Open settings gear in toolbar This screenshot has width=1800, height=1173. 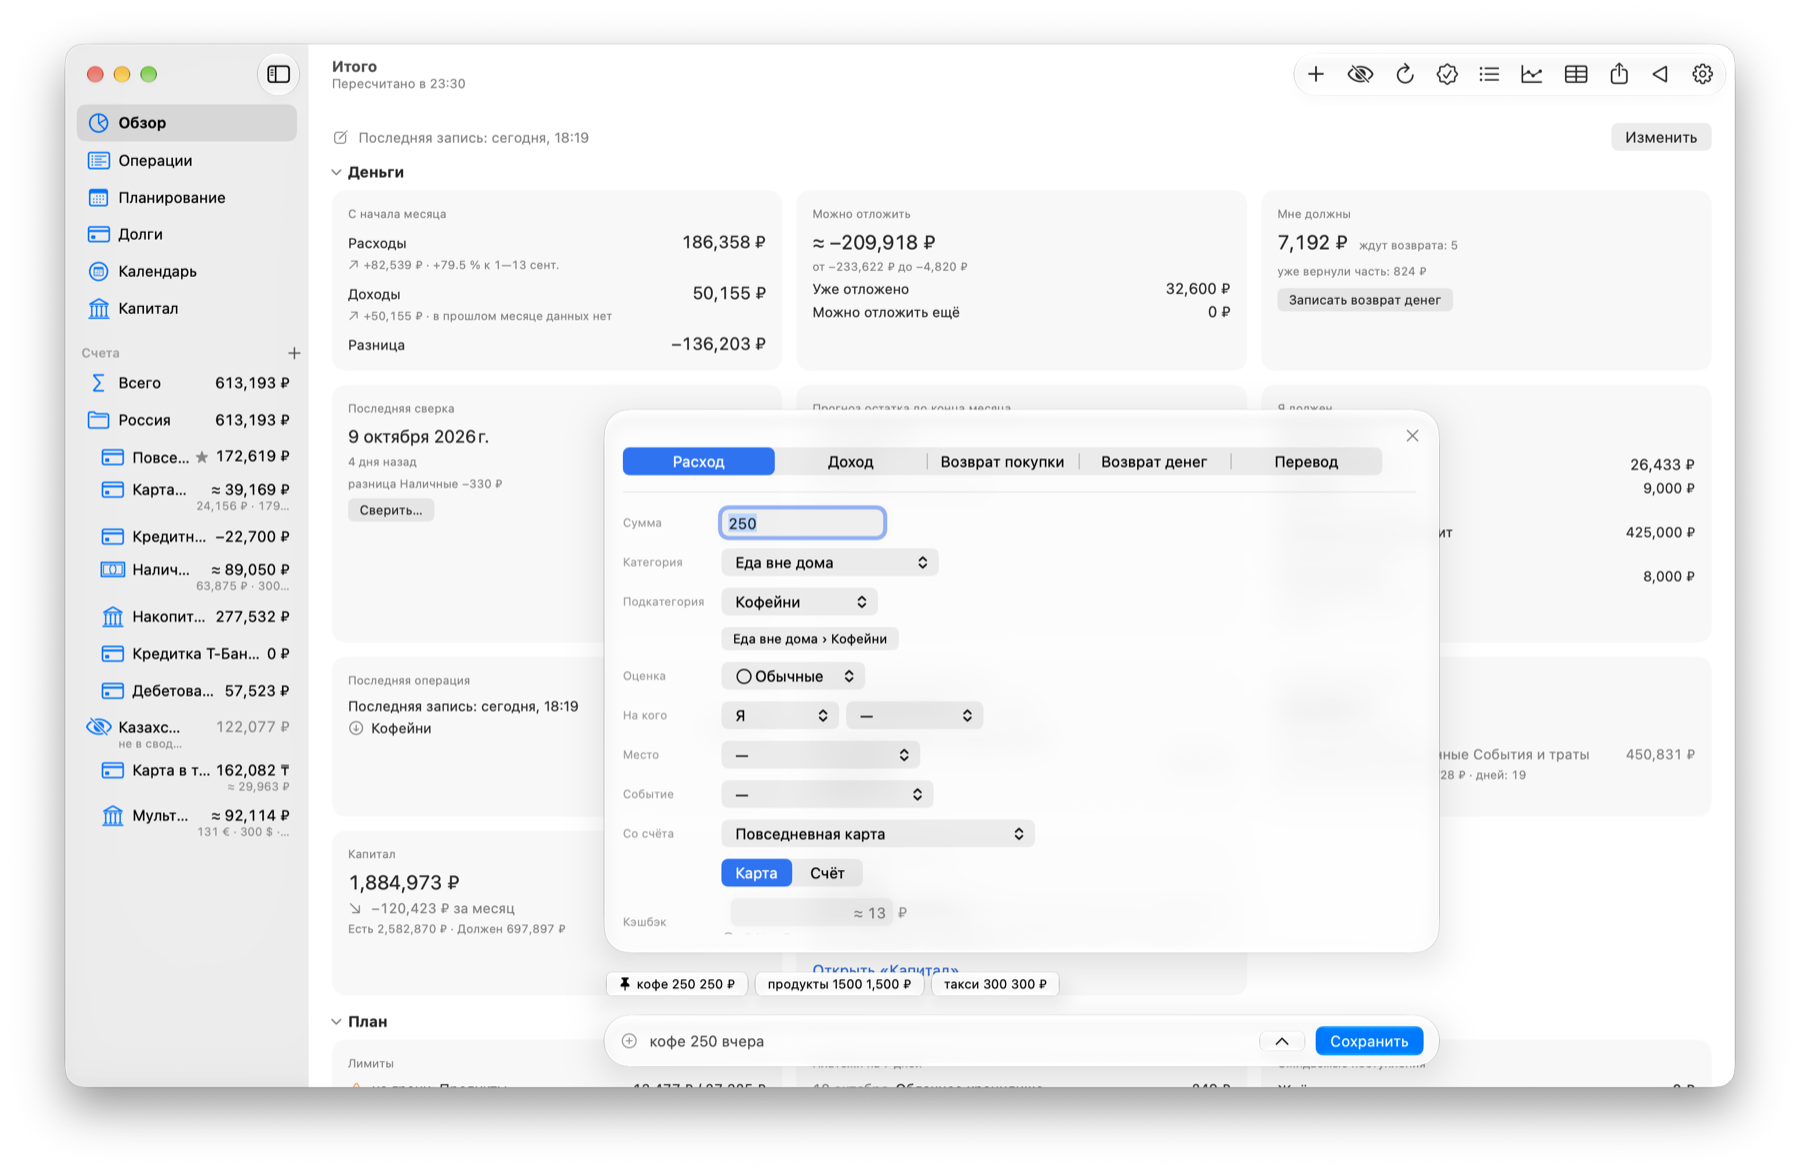[x=1702, y=74]
